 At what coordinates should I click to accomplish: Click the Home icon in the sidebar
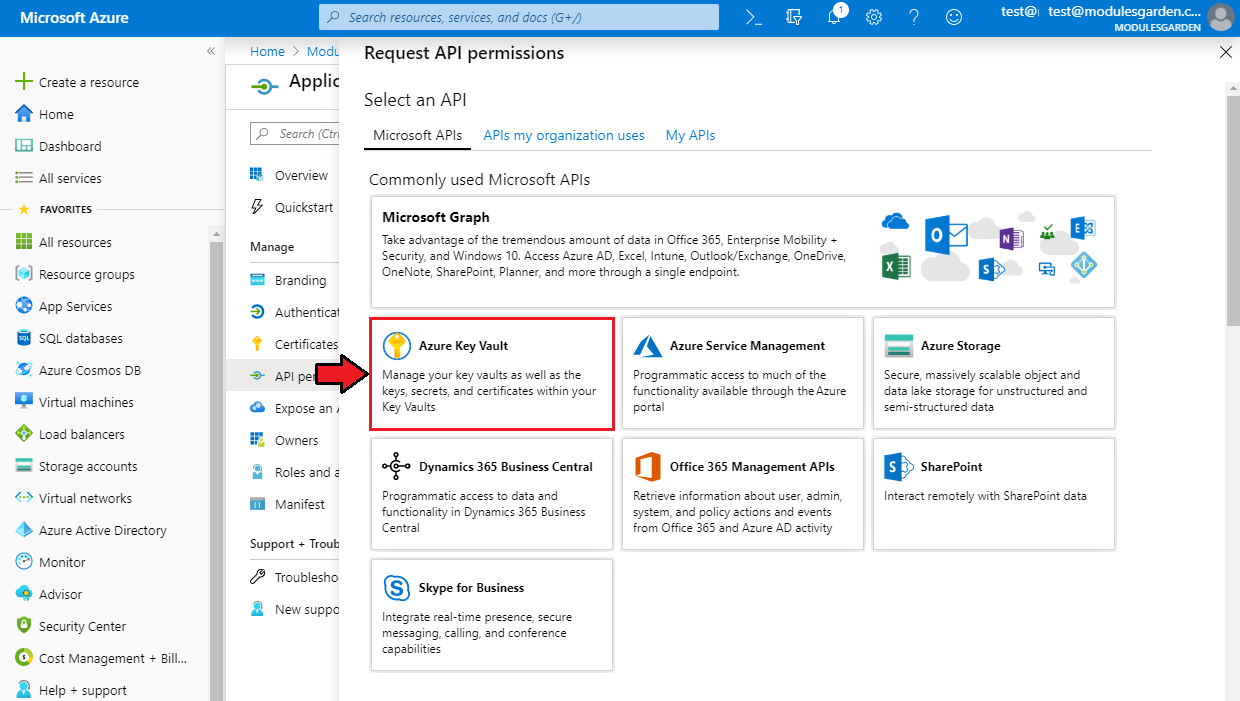click(x=24, y=114)
